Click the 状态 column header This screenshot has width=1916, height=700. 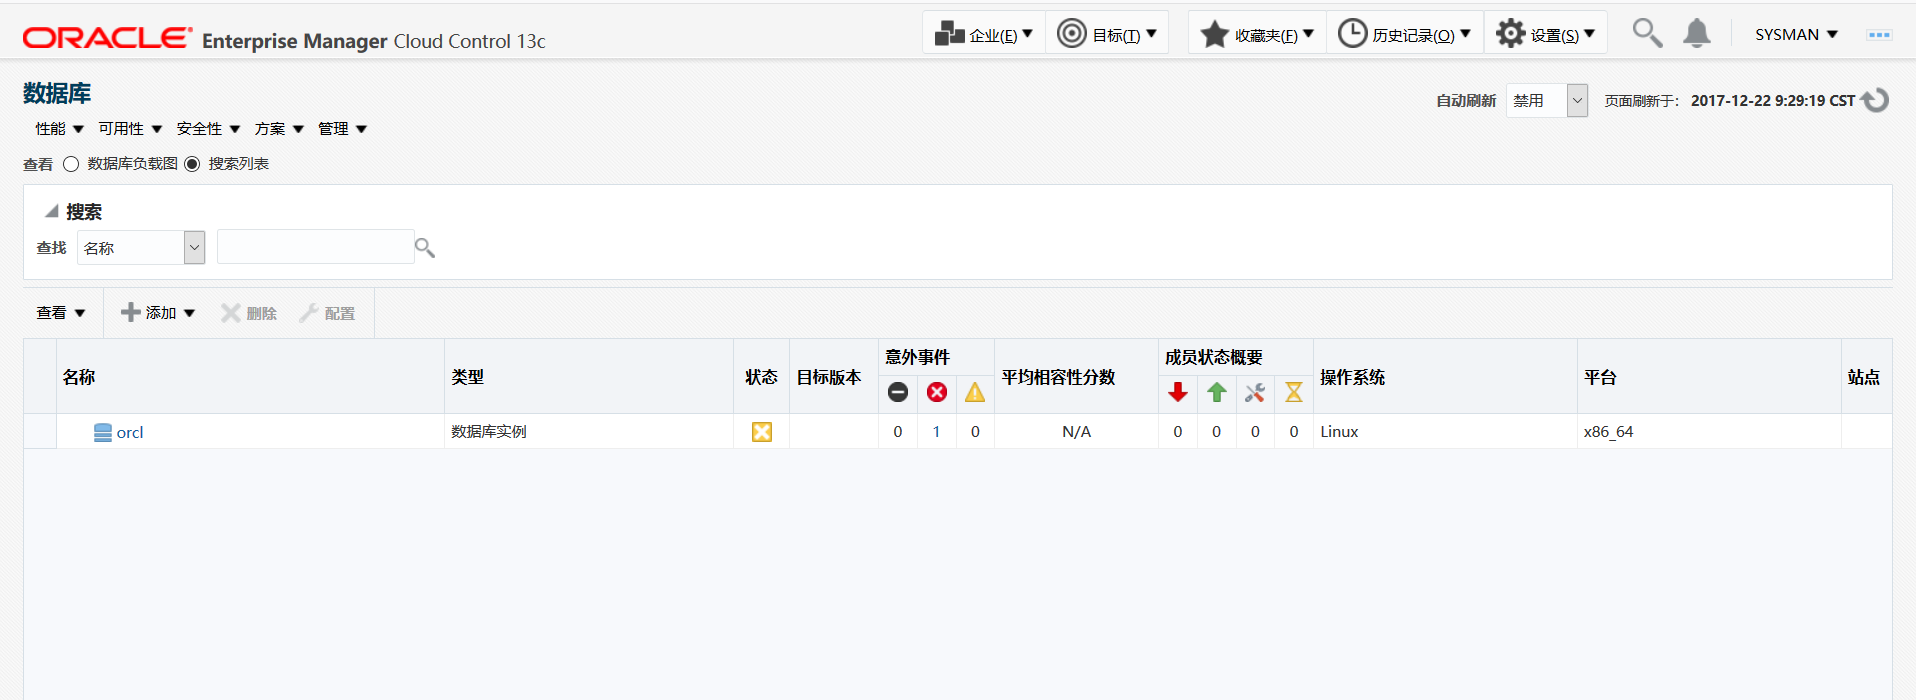761,377
